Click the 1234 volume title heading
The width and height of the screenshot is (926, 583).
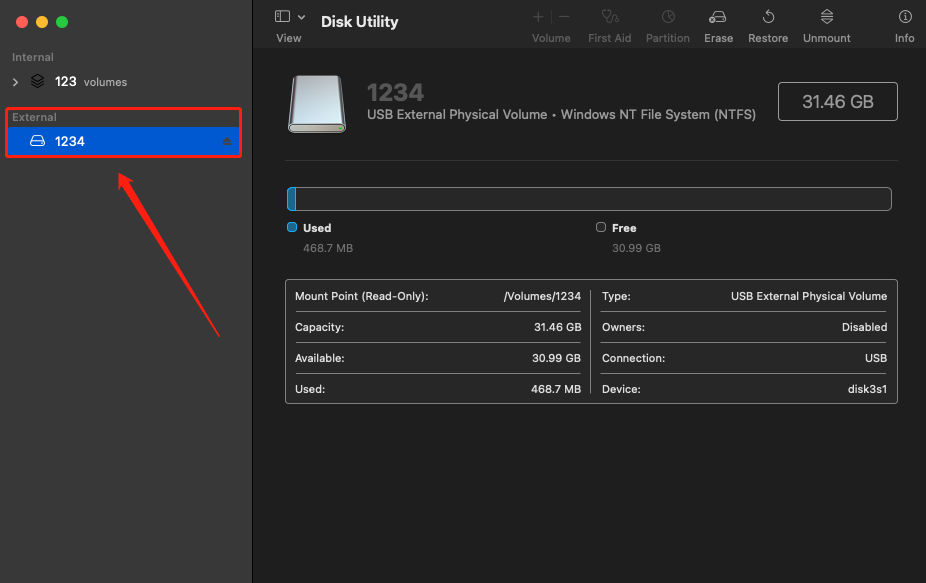[395, 92]
